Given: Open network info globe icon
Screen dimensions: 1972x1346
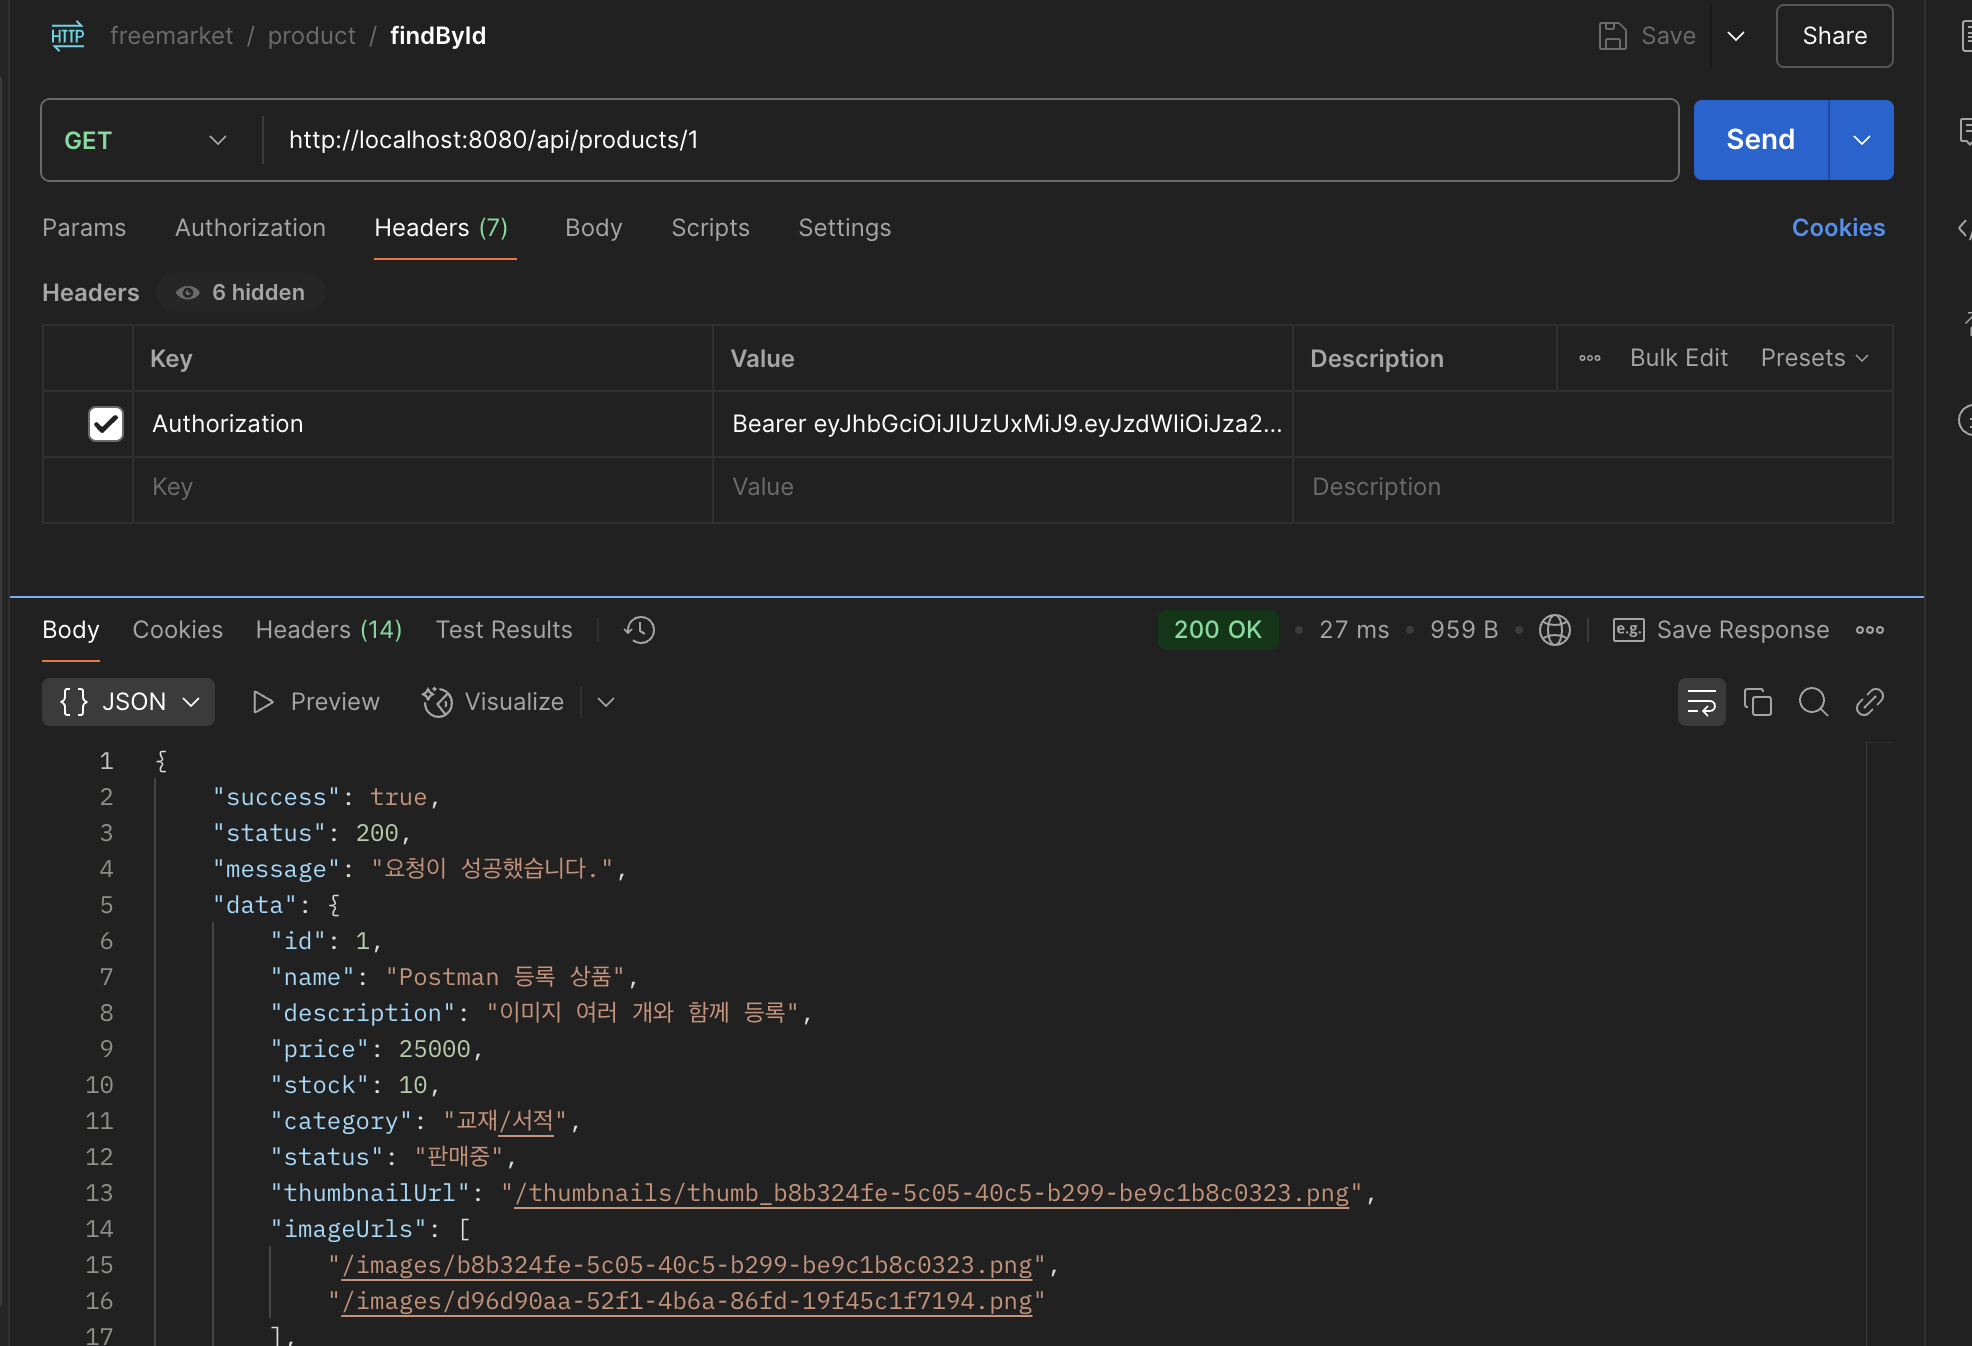Looking at the screenshot, I should (x=1554, y=630).
